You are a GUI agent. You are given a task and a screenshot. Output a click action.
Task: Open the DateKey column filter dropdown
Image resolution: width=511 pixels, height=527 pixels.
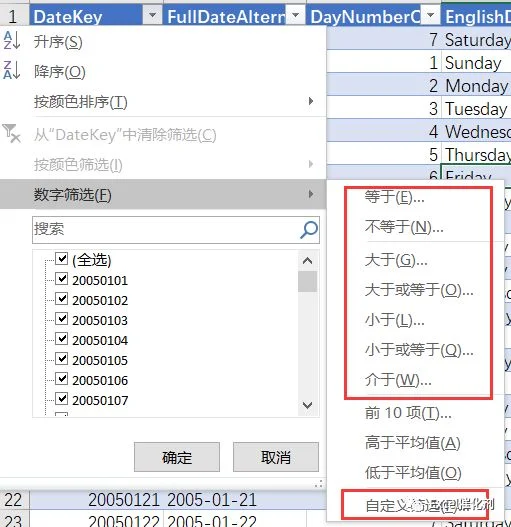click(x=152, y=15)
